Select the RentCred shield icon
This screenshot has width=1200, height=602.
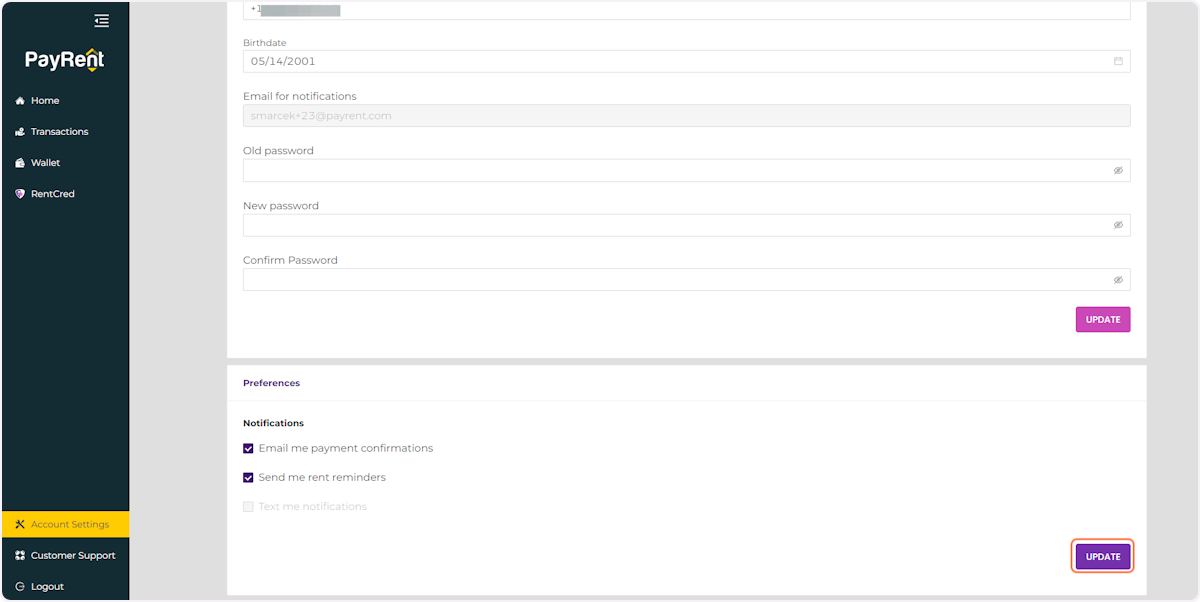click(18, 193)
